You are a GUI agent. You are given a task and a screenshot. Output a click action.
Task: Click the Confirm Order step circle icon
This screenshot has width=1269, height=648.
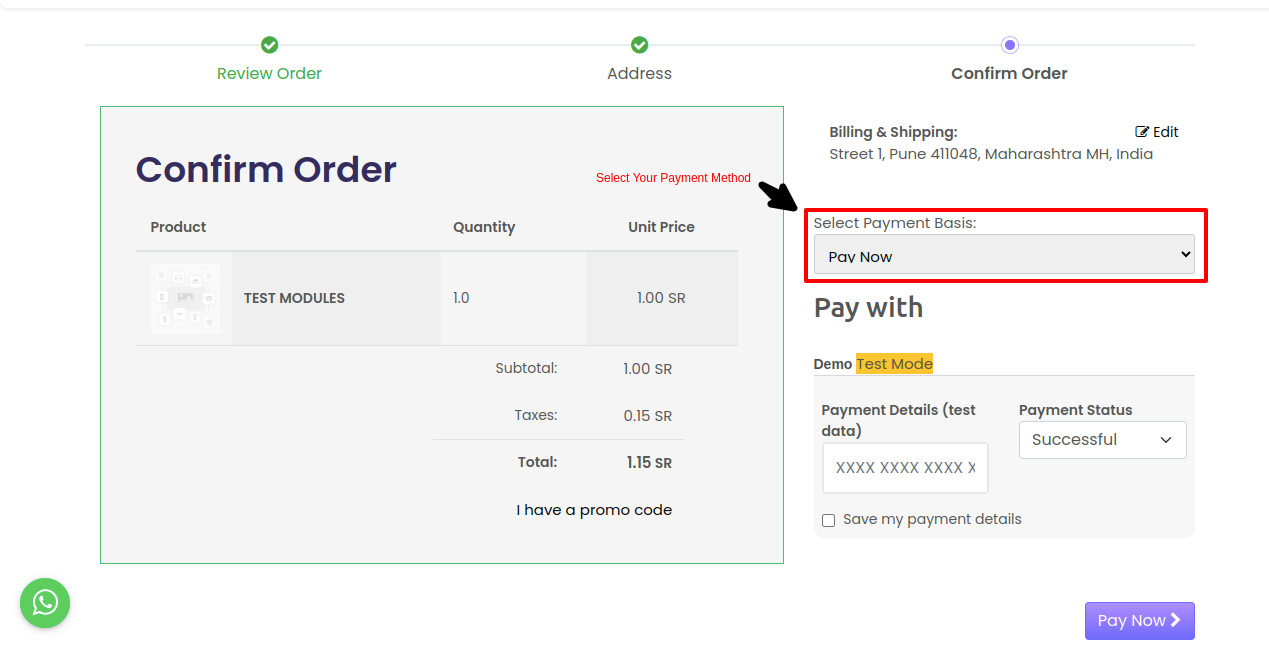(1010, 45)
